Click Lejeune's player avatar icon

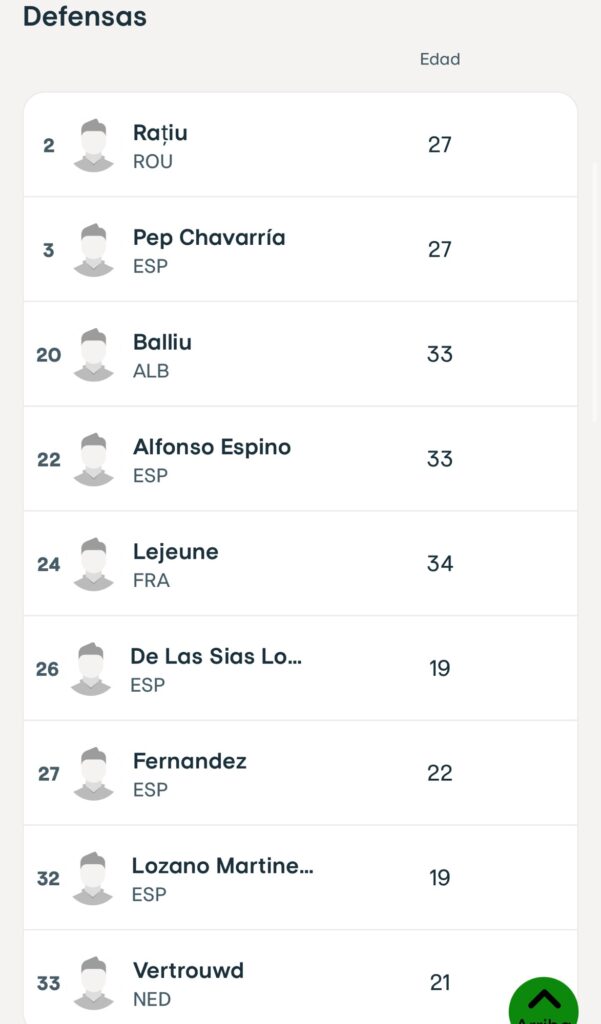pyautogui.click(x=93, y=565)
